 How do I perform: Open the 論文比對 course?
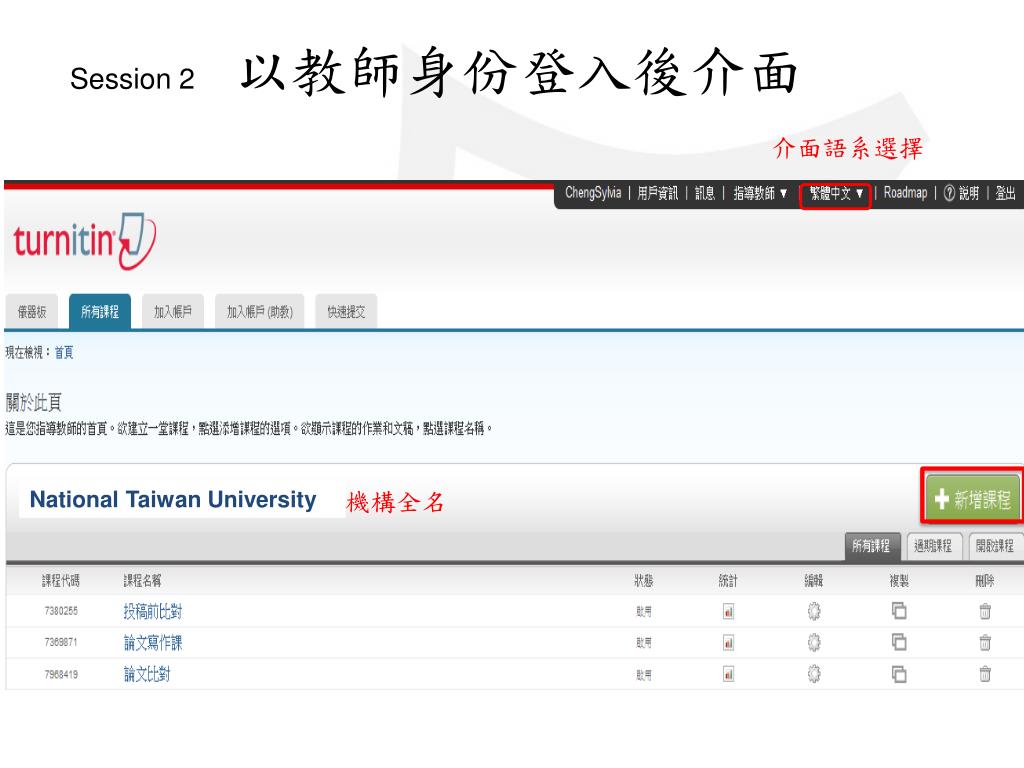coord(147,674)
